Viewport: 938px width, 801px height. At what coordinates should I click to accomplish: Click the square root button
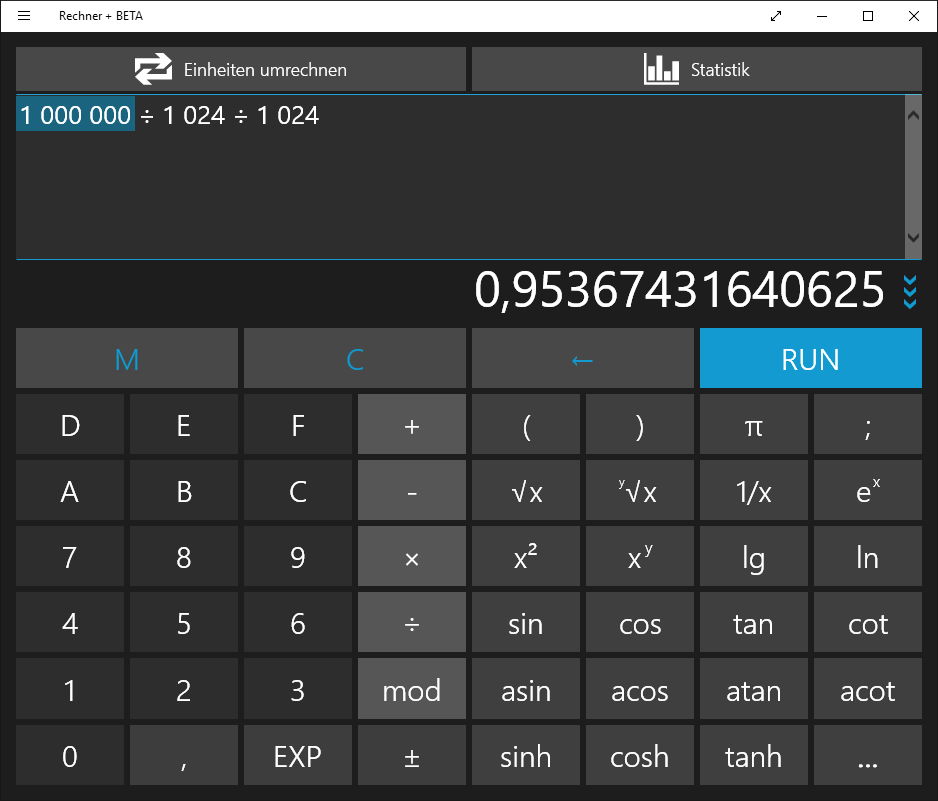coord(525,491)
